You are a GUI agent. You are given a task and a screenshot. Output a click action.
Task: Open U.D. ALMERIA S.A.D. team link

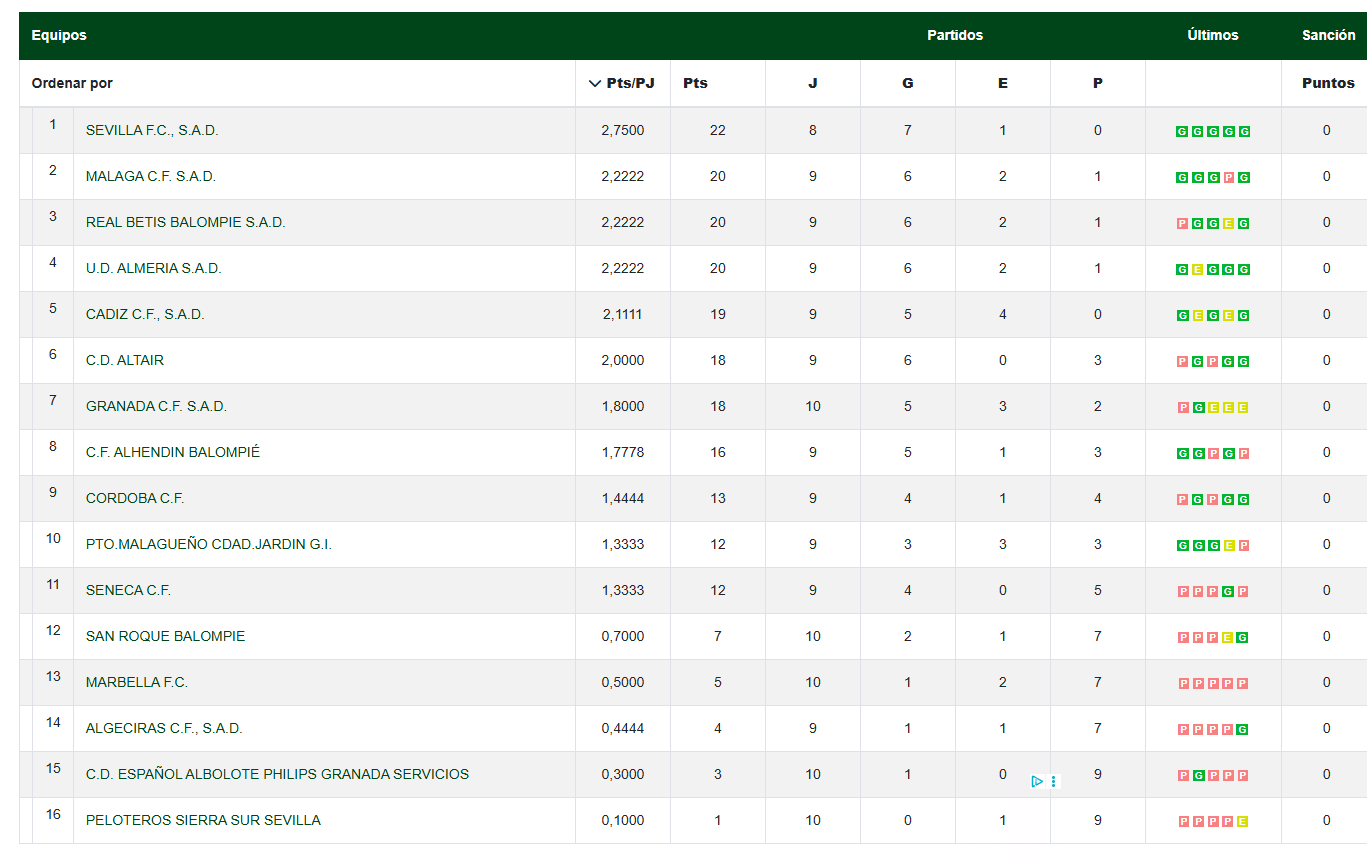pyautogui.click(x=154, y=268)
